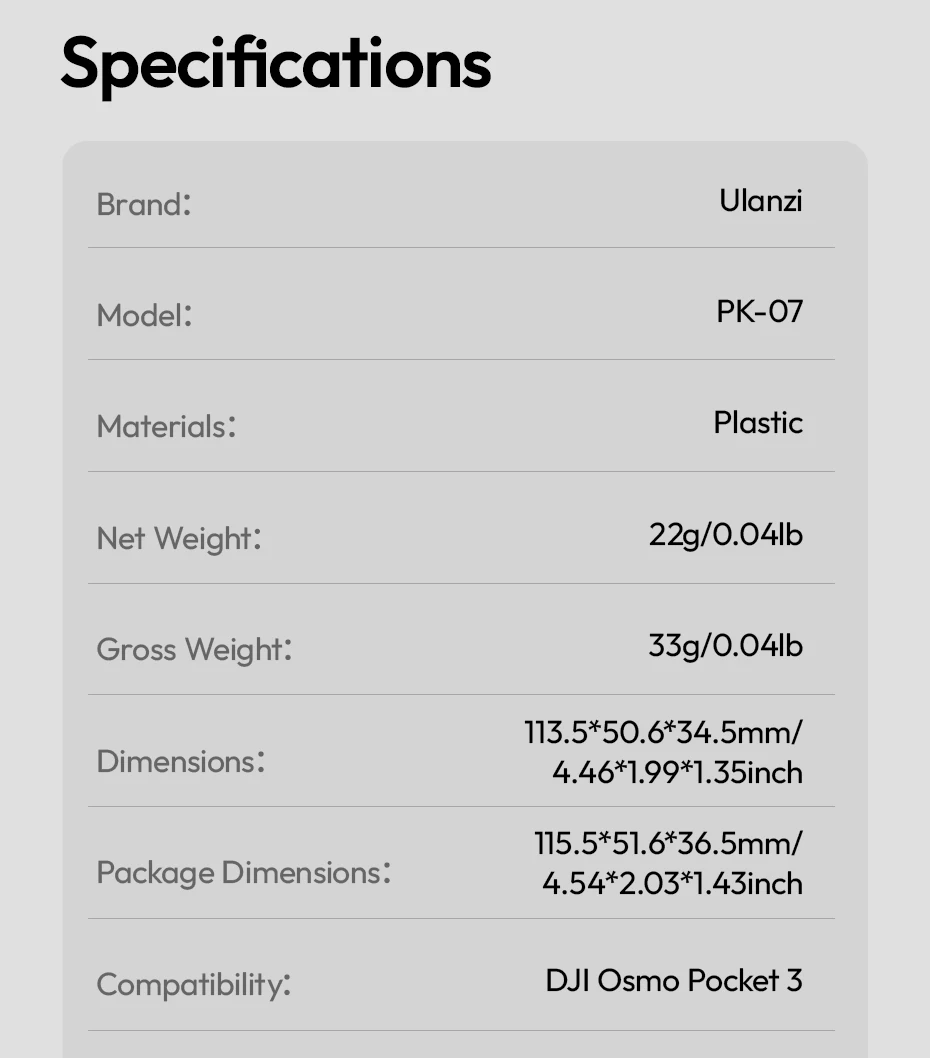
Task: Click the 33g/0.04lb gross weight value
Action: click(x=725, y=646)
